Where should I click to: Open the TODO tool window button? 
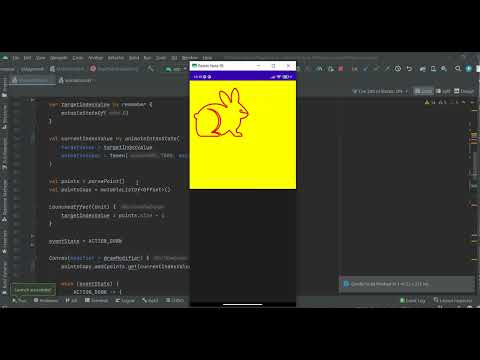tap(175, 300)
